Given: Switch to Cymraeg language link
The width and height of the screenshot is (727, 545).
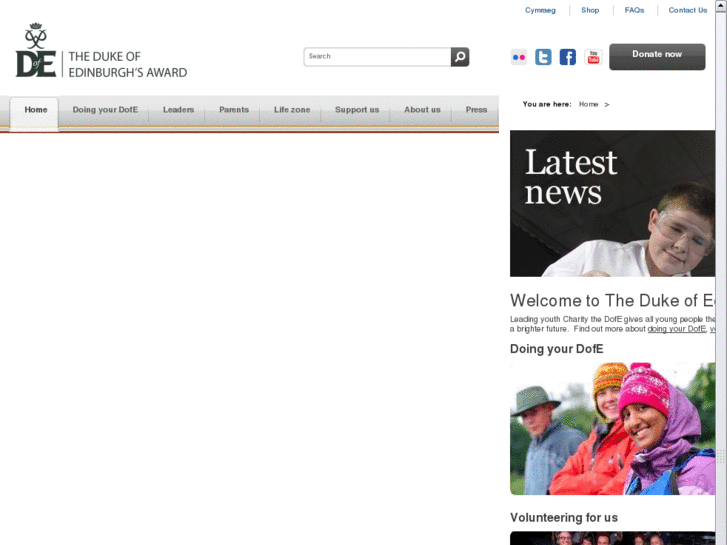Looking at the screenshot, I should [540, 10].
